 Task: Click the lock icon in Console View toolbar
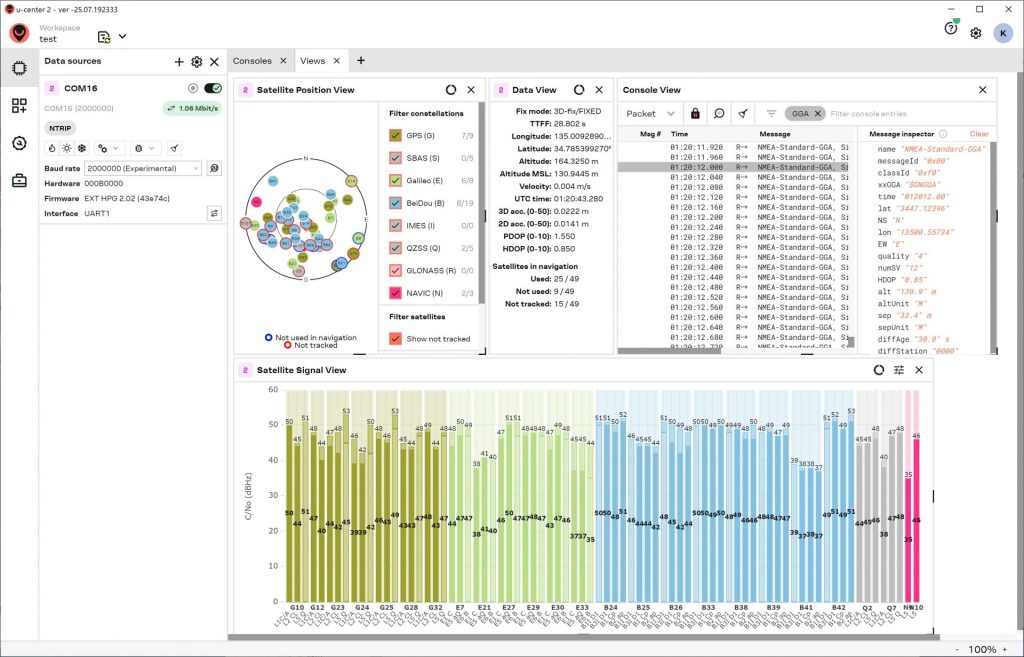[695, 114]
